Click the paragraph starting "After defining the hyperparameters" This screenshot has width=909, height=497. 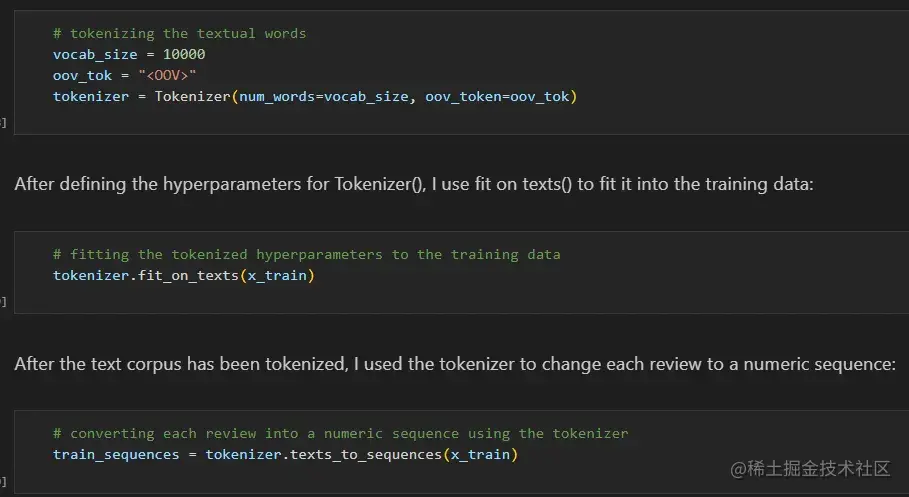414,184
